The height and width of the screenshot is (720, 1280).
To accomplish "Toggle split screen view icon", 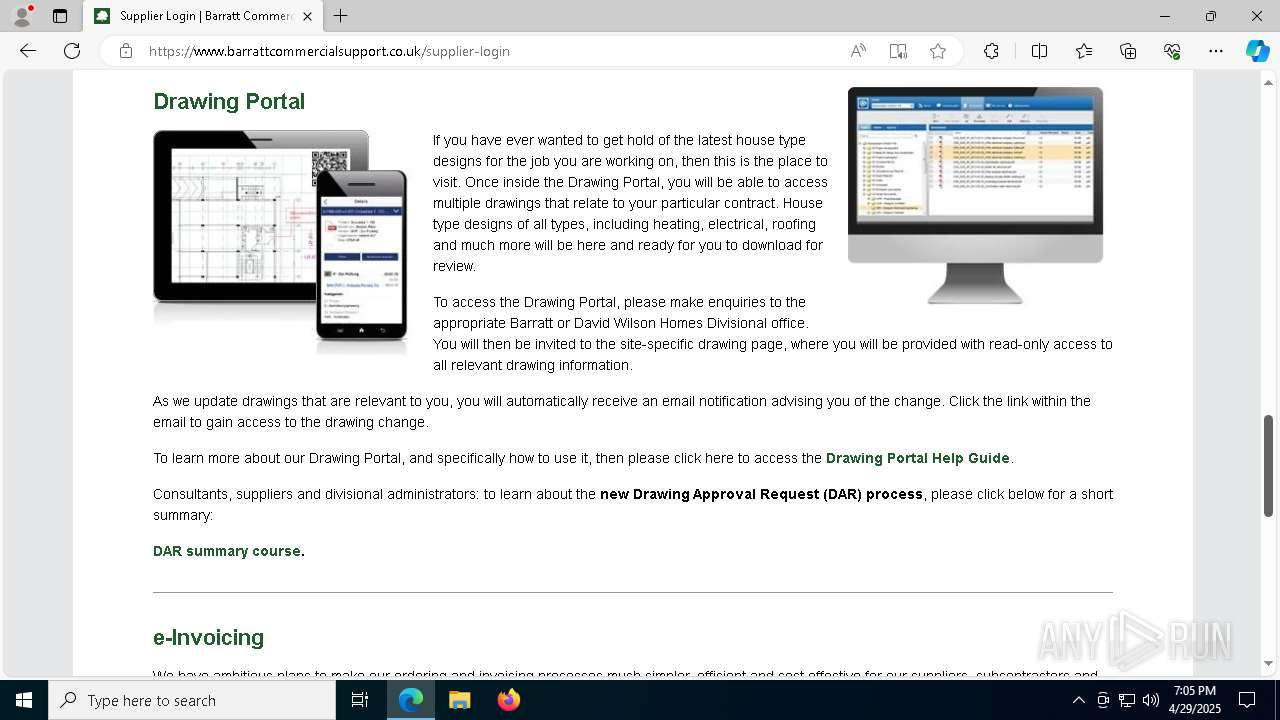I will (x=1039, y=51).
